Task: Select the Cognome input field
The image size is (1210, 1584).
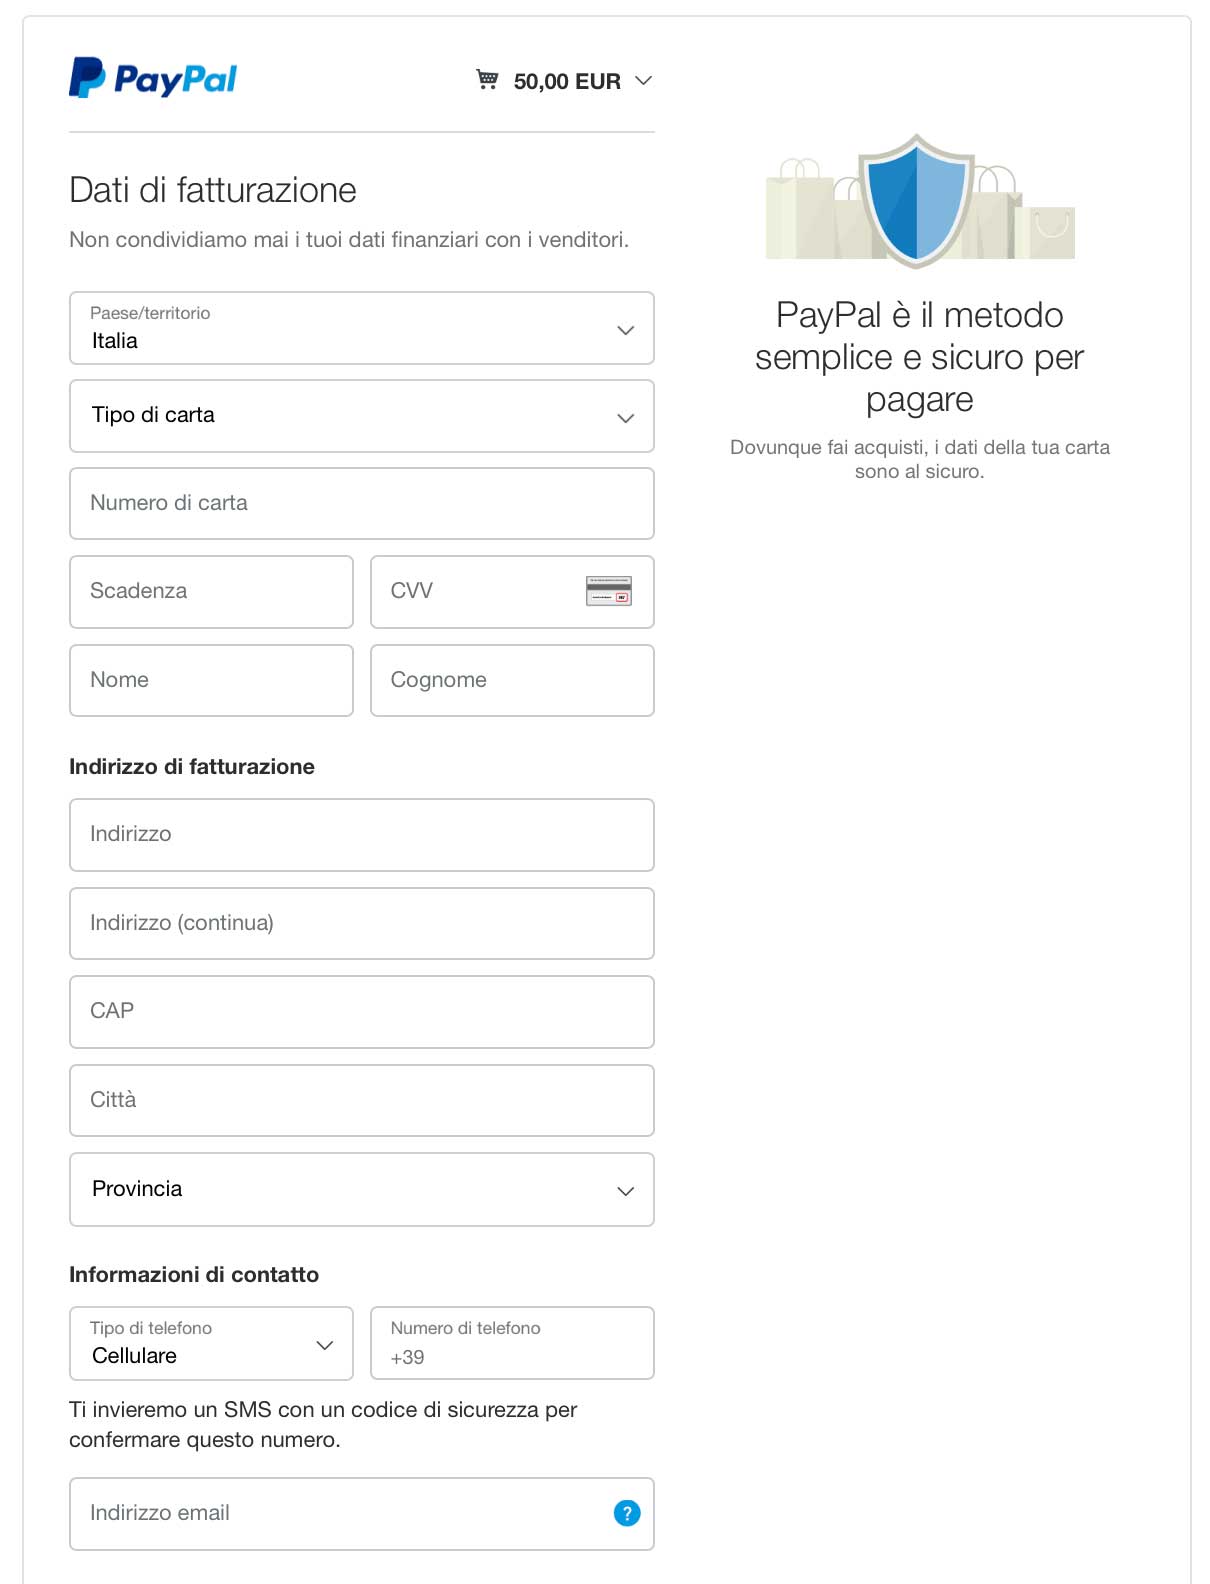Action: pyautogui.click(x=512, y=680)
